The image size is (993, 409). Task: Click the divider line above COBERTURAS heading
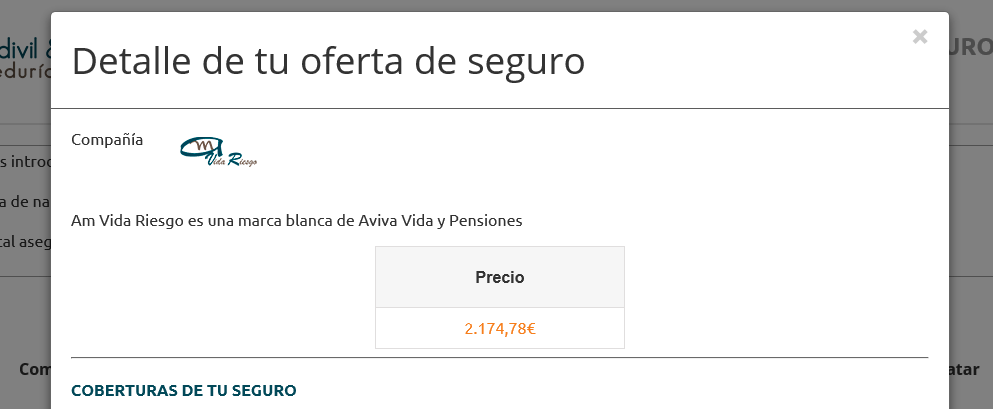point(500,358)
